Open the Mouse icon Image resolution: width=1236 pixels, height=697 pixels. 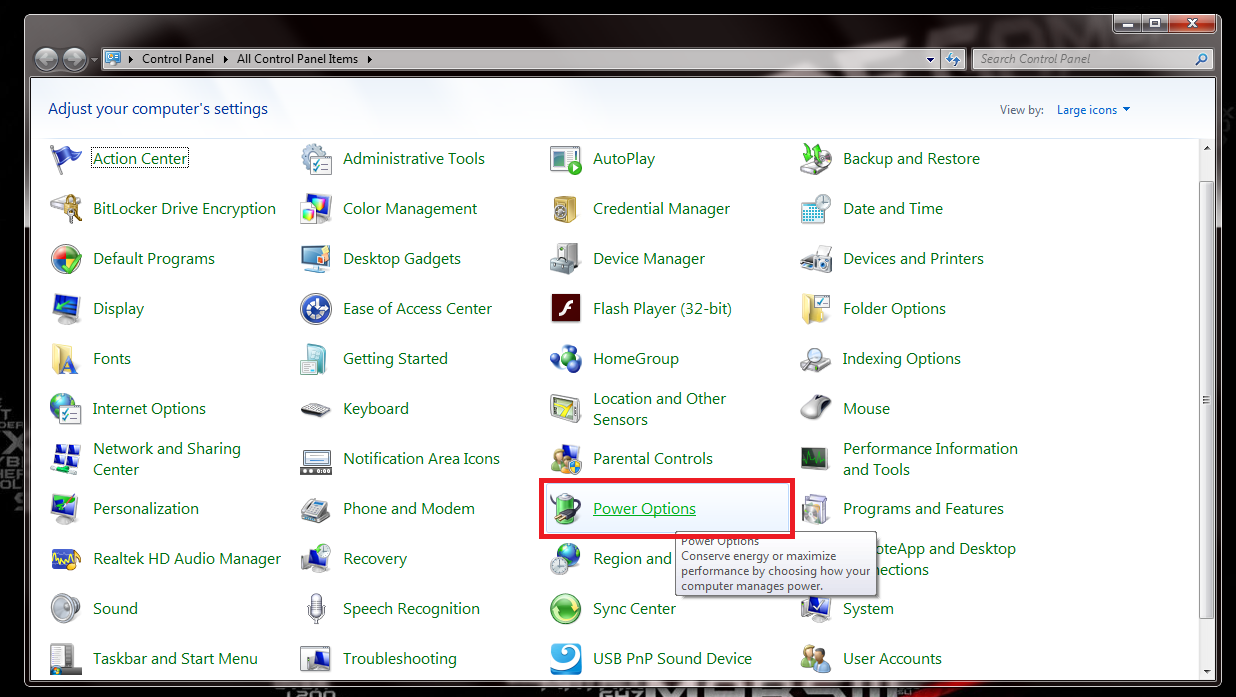pyautogui.click(x=816, y=409)
